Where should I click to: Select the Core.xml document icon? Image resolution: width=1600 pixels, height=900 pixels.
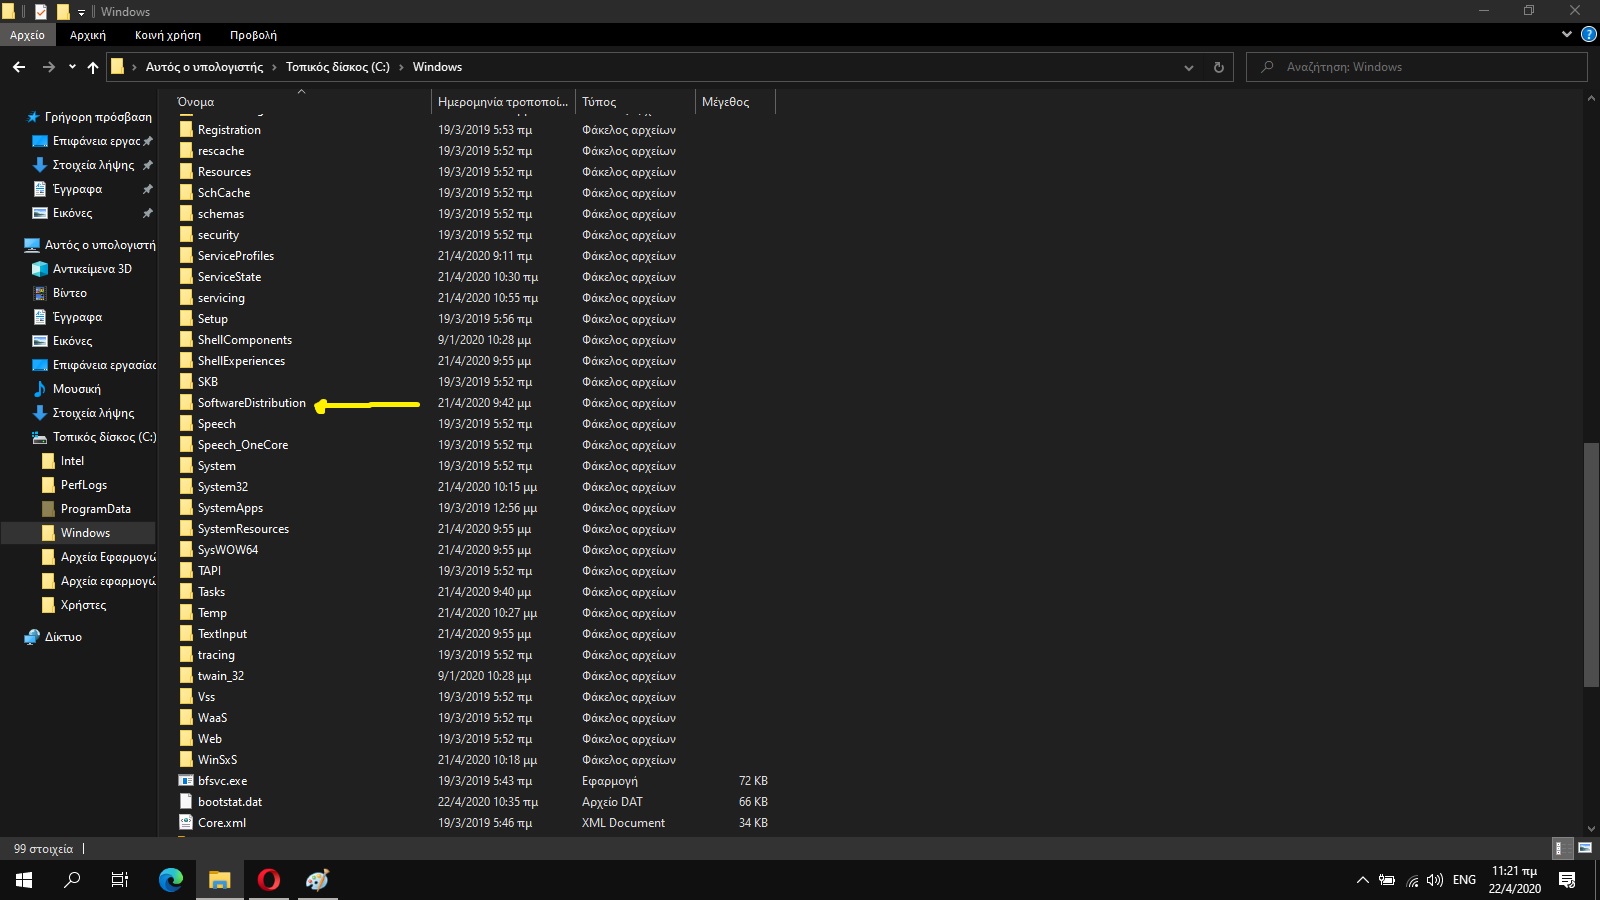point(186,823)
